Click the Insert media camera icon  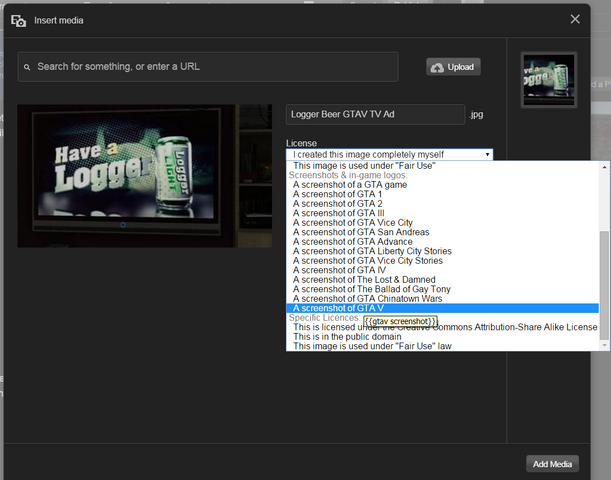(x=18, y=21)
